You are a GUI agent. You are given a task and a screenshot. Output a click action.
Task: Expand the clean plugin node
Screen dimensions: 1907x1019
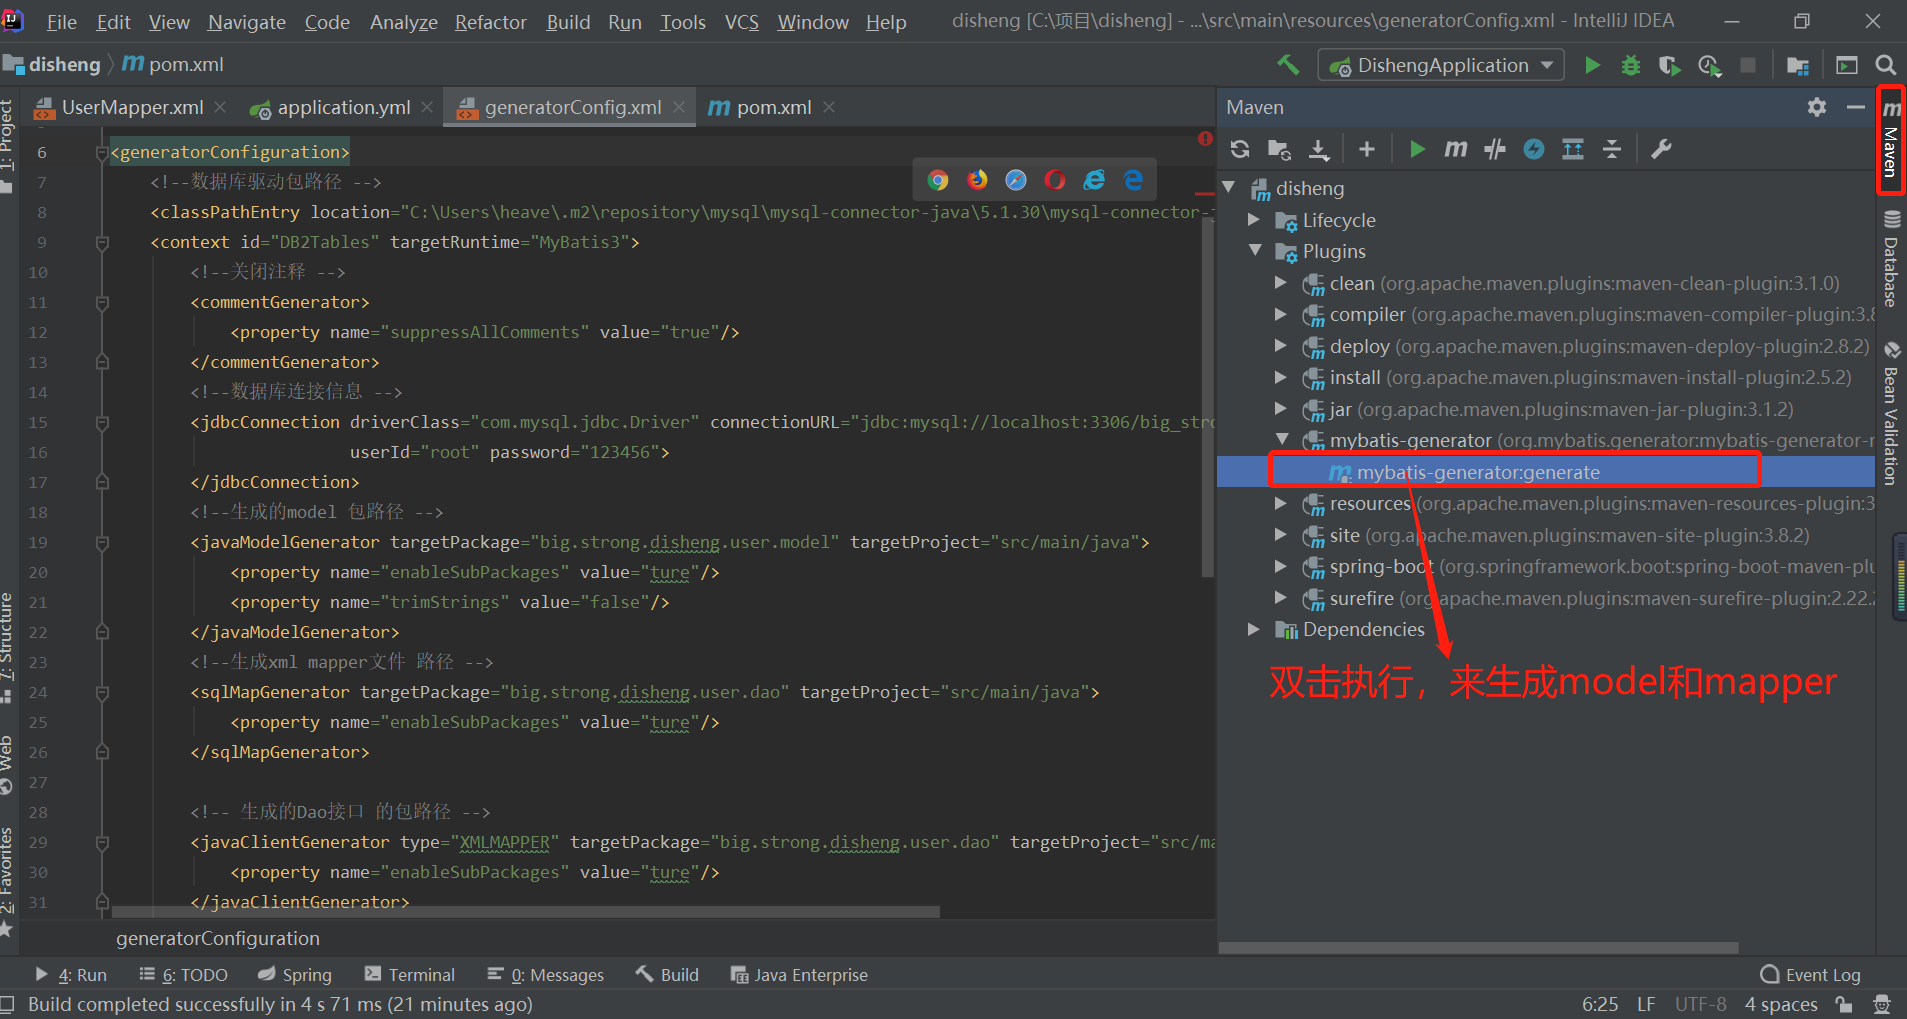(1280, 283)
